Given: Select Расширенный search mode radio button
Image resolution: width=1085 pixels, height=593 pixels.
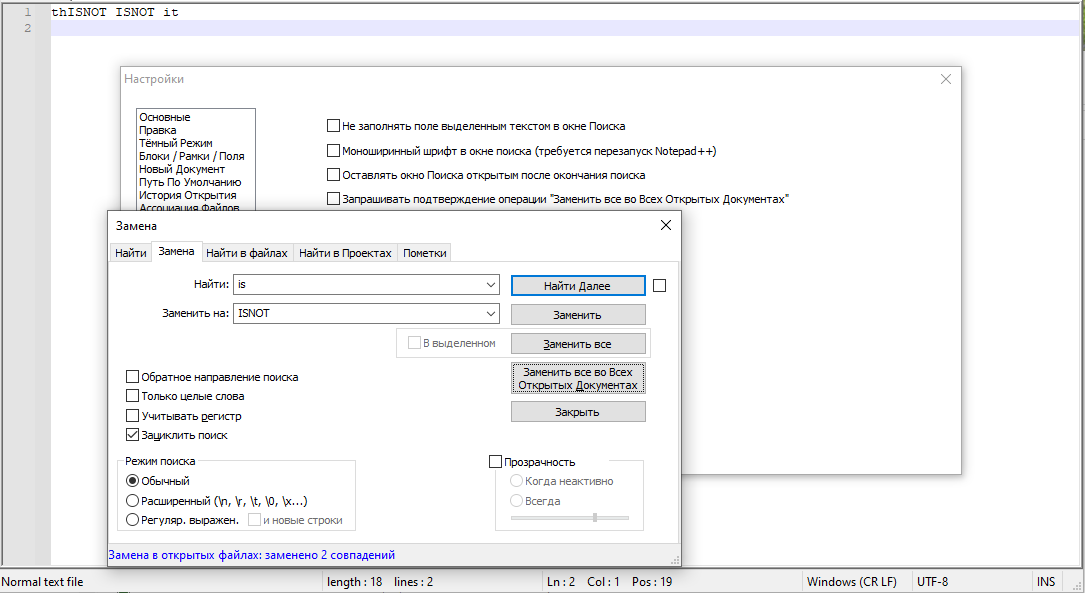Looking at the screenshot, I should 133,501.
